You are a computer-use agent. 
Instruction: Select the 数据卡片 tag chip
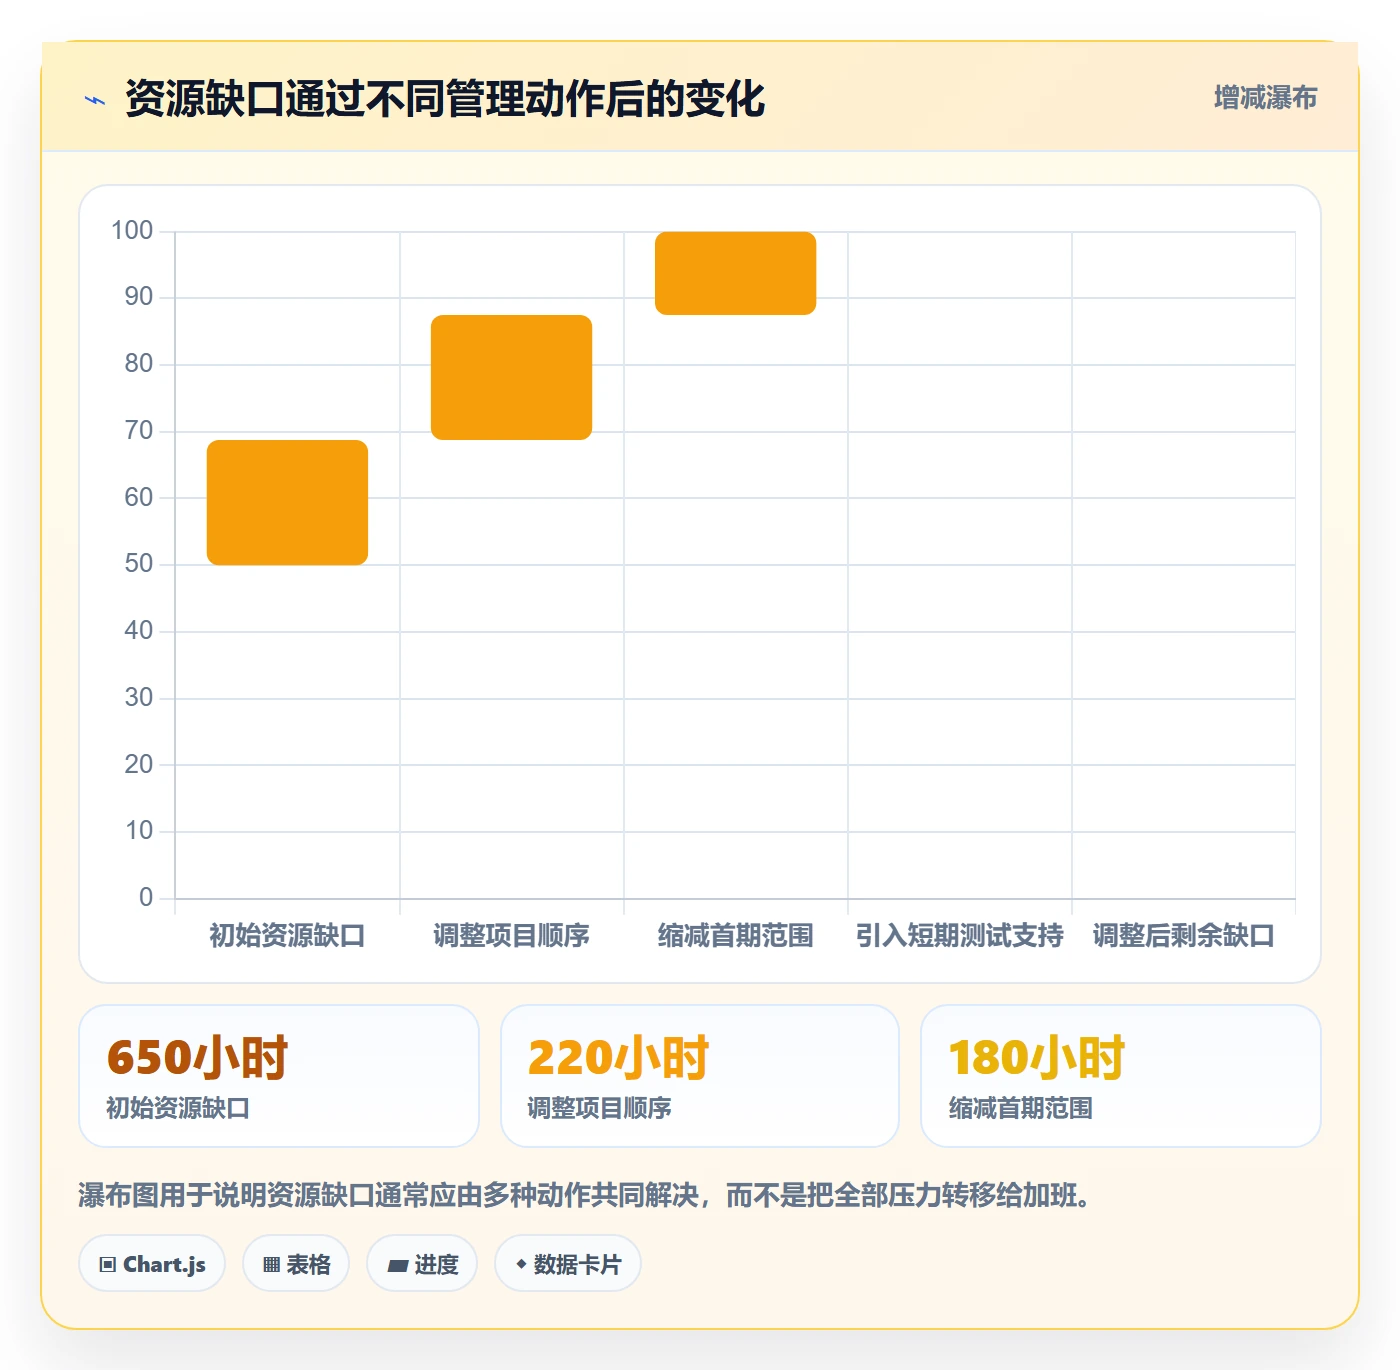(568, 1264)
